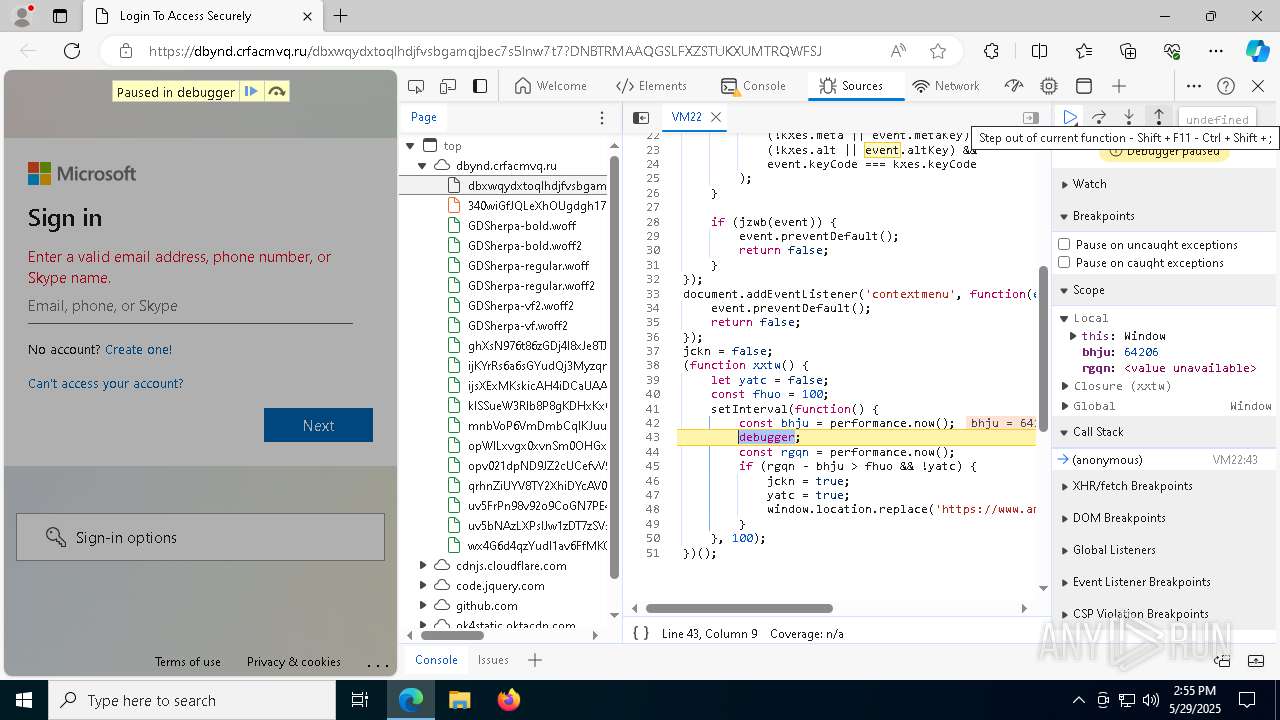The height and width of the screenshot is (720, 1280).
Task: Open Sign-in options
Action: (200, 537)
